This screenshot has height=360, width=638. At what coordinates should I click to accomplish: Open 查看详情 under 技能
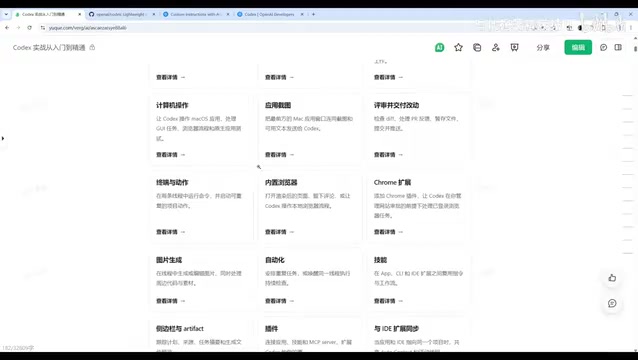(x=388, y=301)
